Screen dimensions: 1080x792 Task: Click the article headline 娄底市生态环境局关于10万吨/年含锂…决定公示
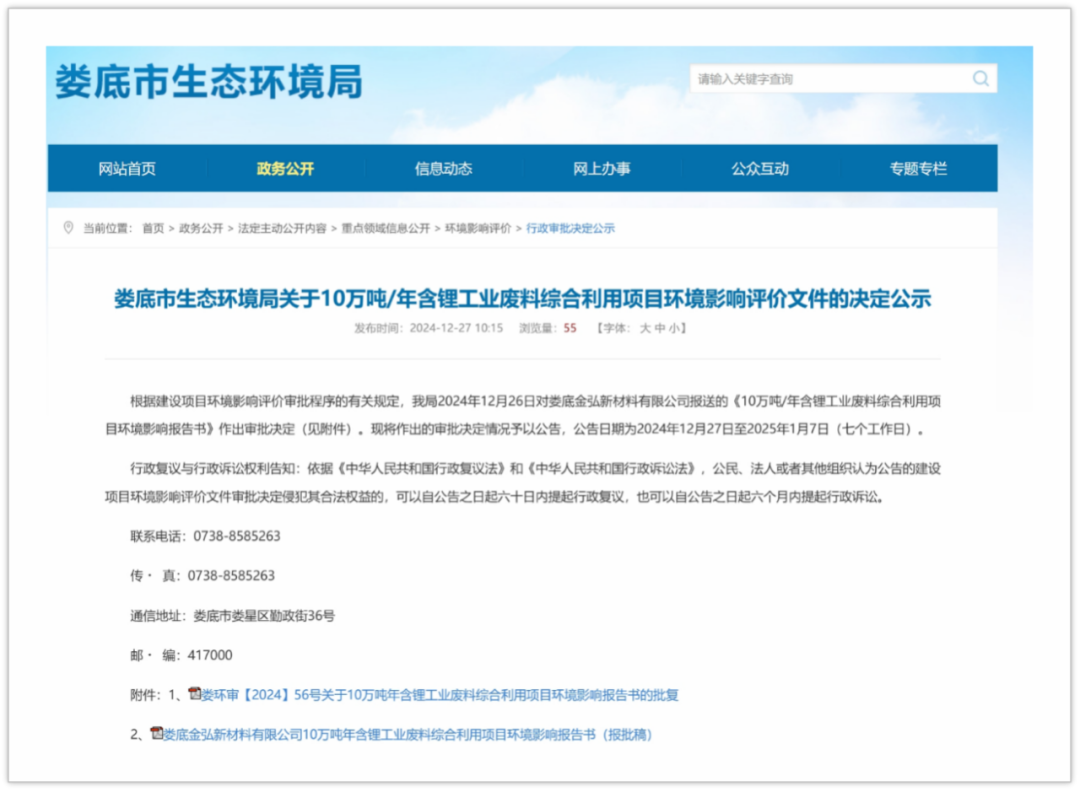(523, 299)
